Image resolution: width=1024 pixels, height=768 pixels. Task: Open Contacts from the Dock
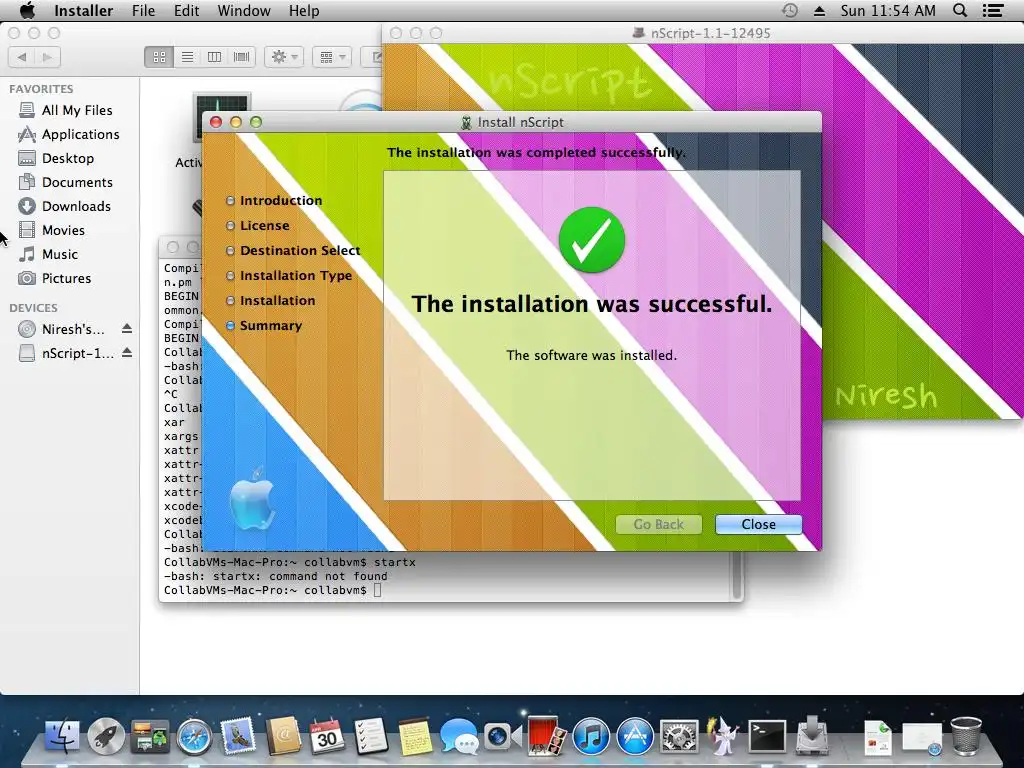[283, 737]
